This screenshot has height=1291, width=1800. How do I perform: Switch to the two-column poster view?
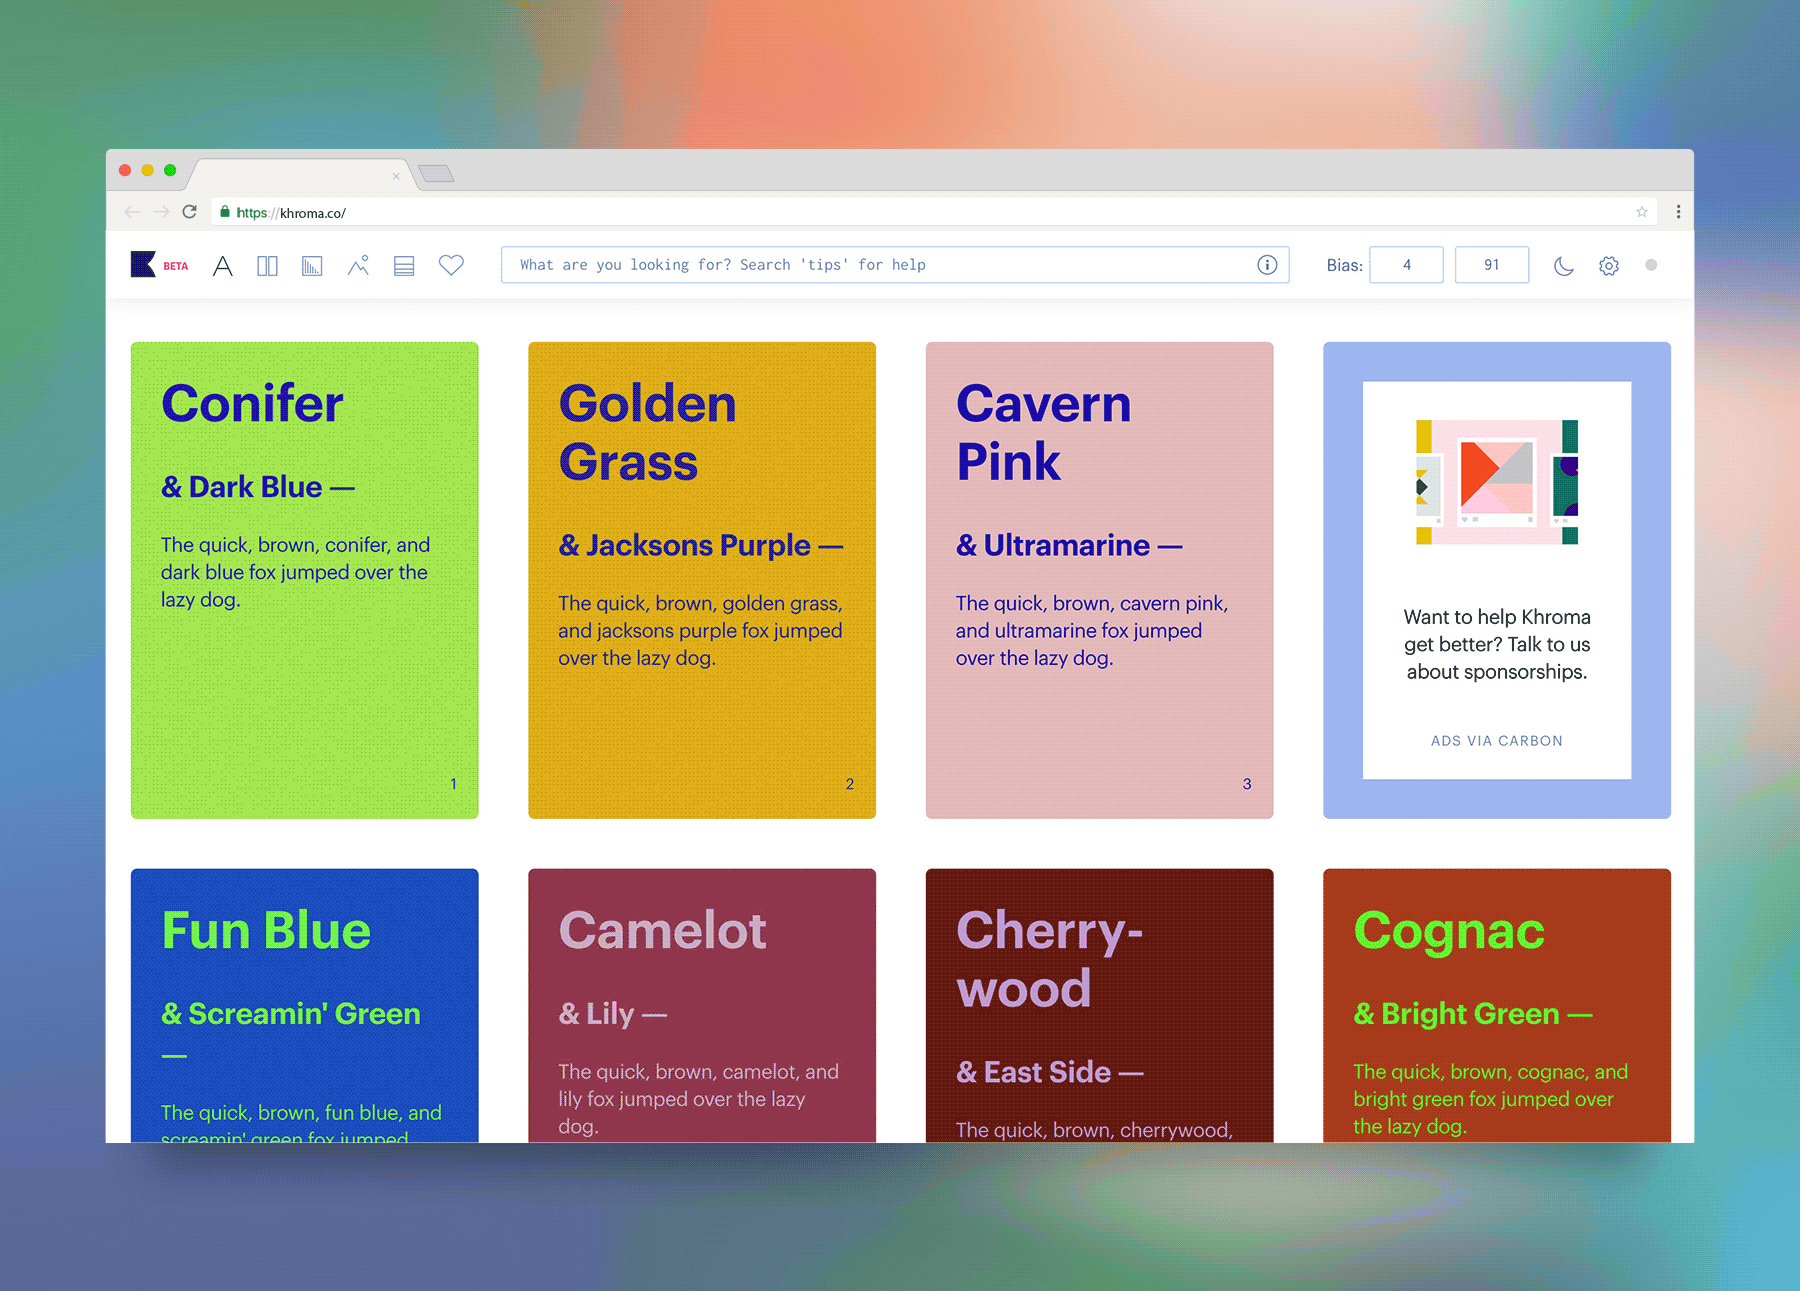click(267, 266)
